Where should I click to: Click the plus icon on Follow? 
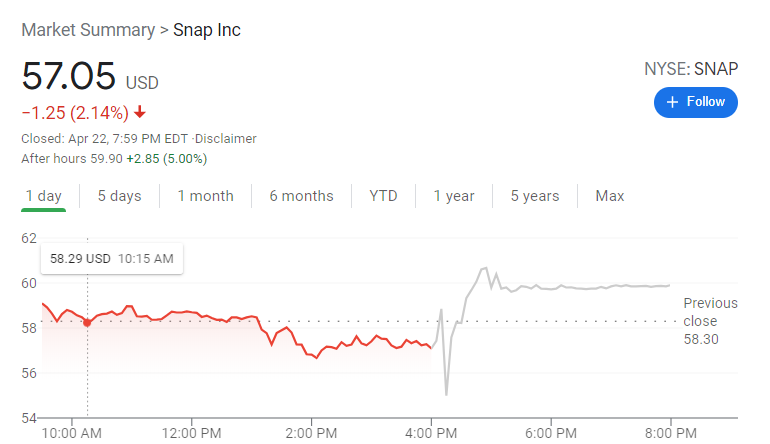pyautogui.click(x=672, y=102)
